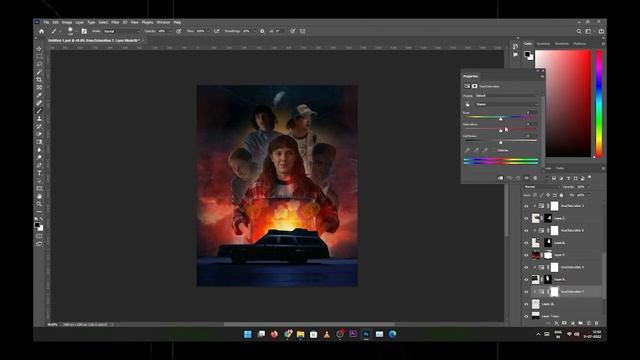640x360 pixels.
Task: Click the foreground color swatch in the toolbox
Action: pyautogui.click(x=37, y=225)
